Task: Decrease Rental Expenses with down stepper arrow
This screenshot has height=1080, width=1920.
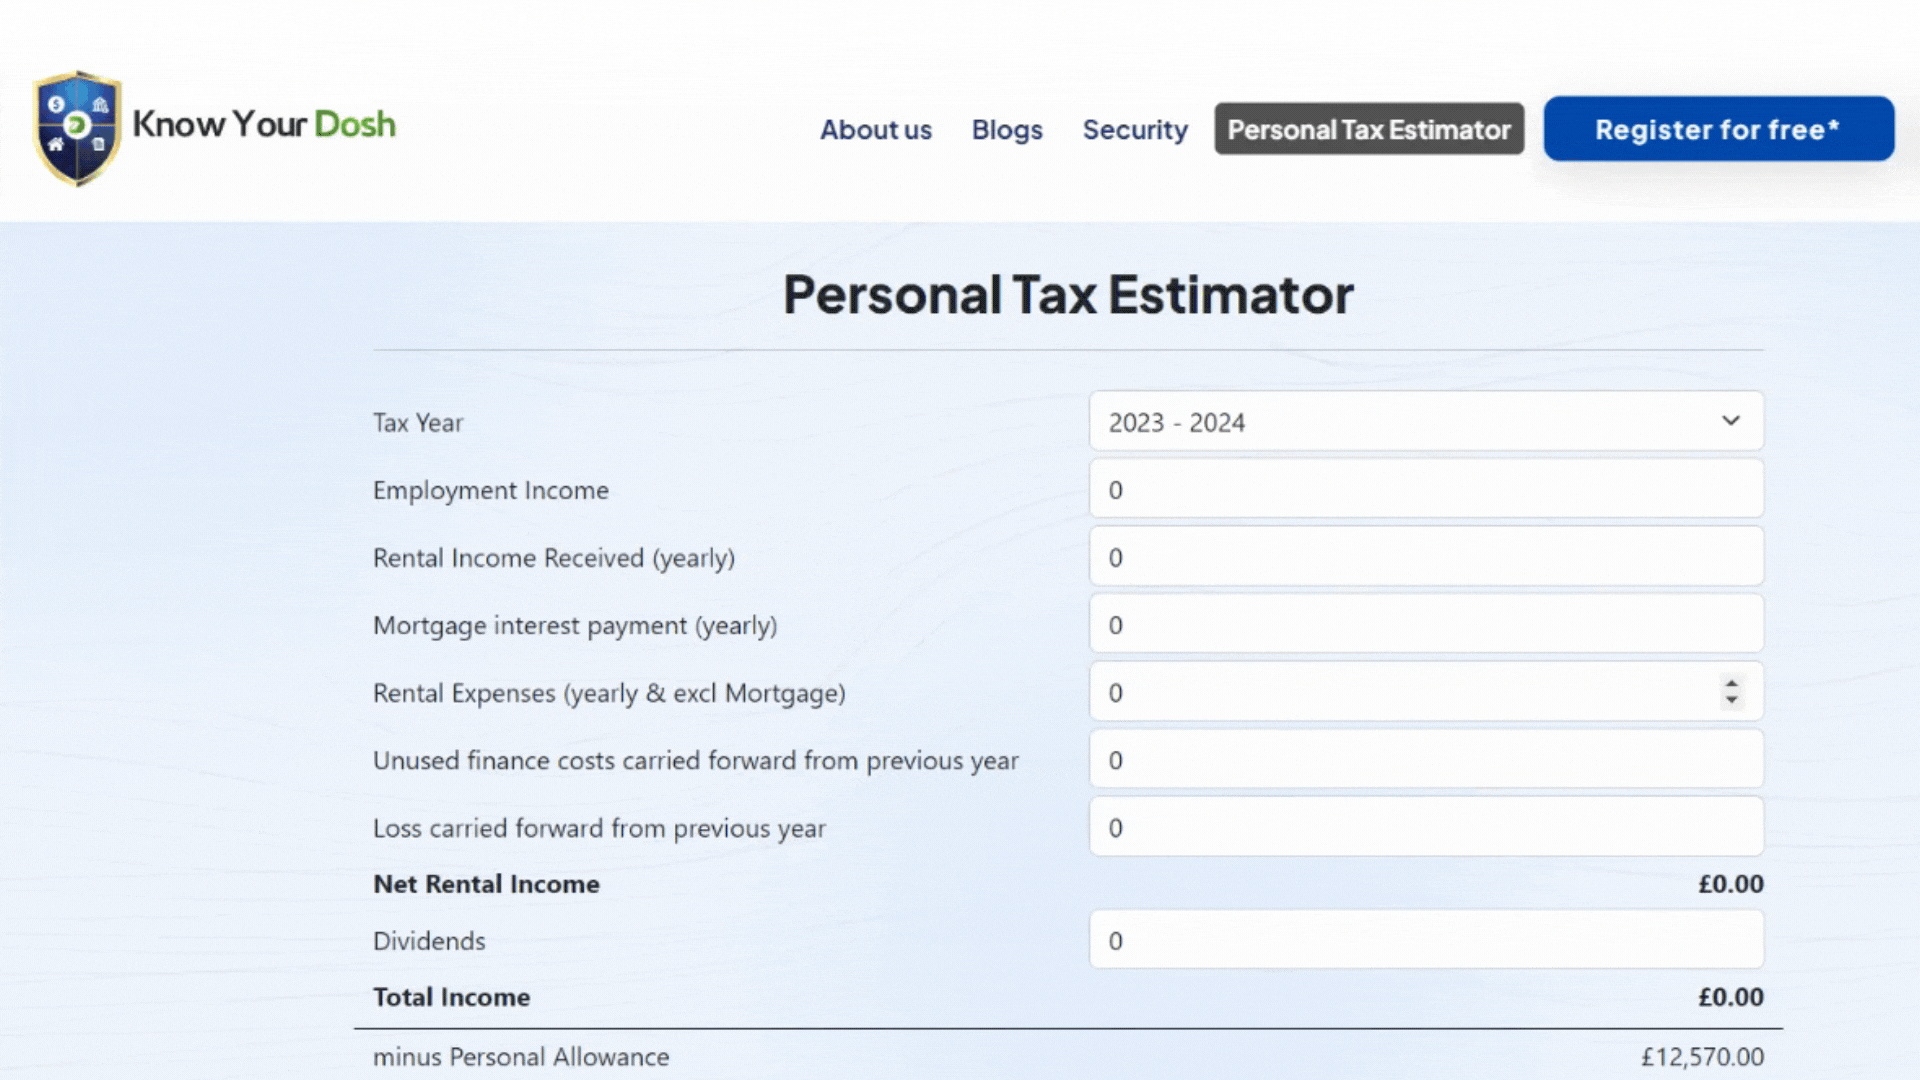Action: click(x=1731, y=701)
